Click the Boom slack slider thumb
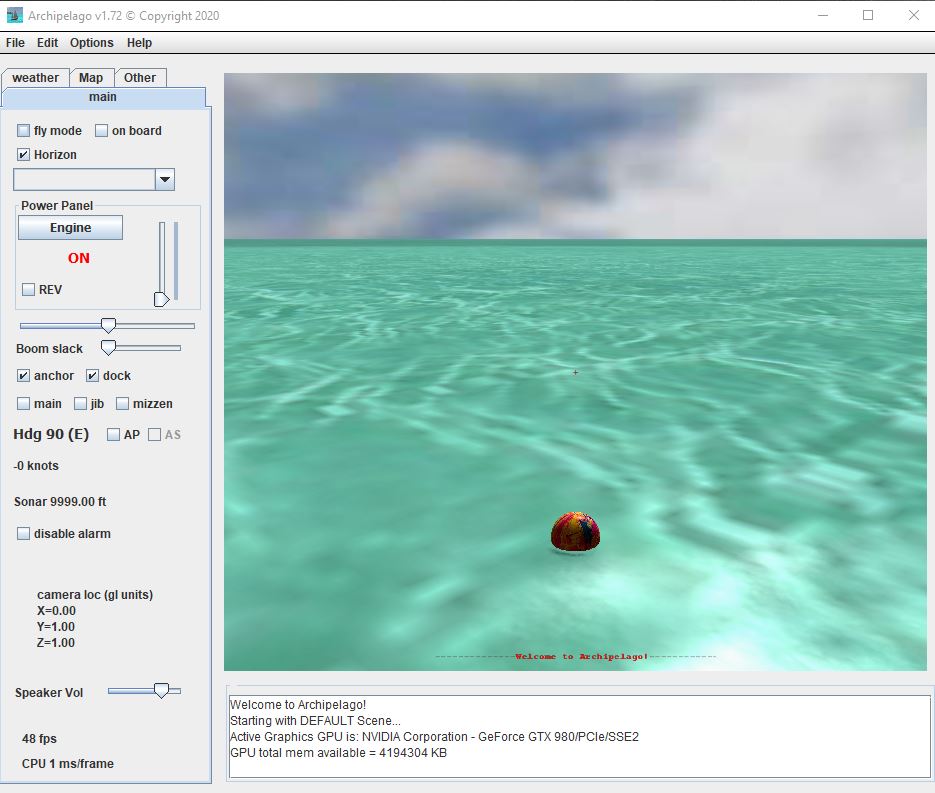 coord(108,348)
